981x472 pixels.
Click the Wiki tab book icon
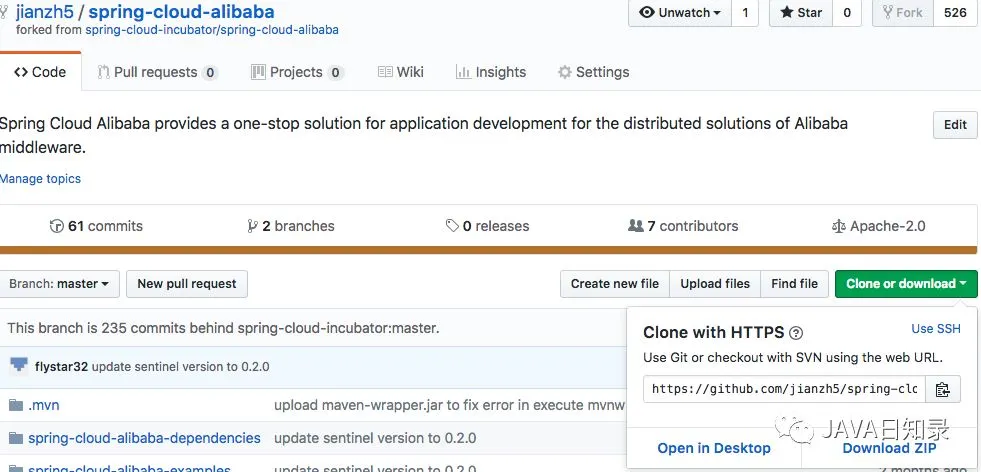point(385,72)
